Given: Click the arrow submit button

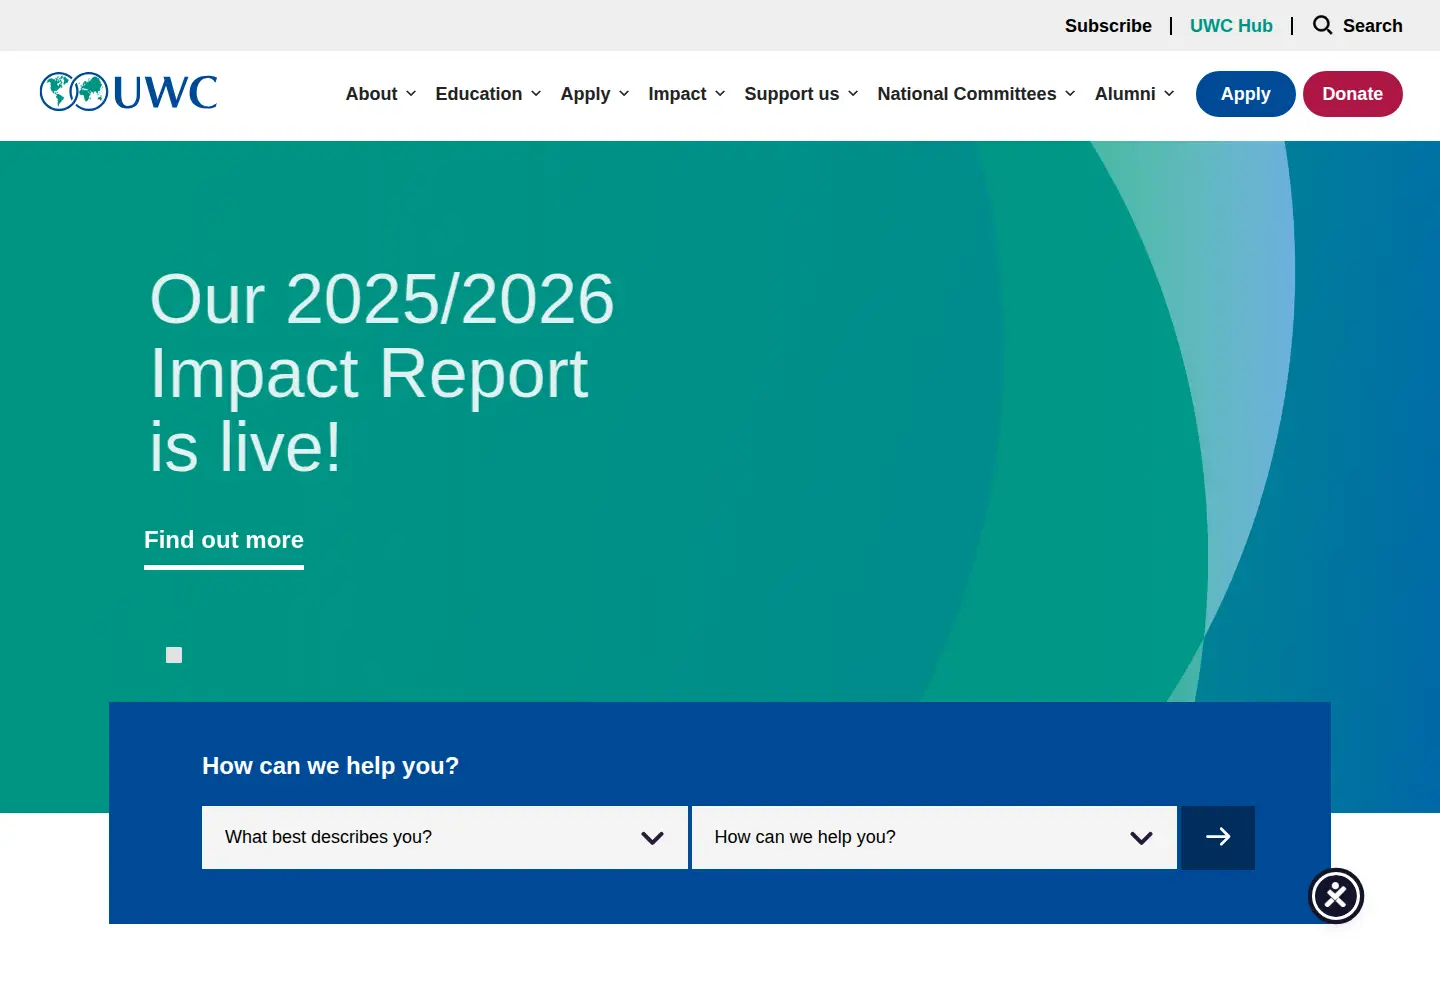Looking at the screenshot, I should pyautogui.click(x=1218, y=837).
